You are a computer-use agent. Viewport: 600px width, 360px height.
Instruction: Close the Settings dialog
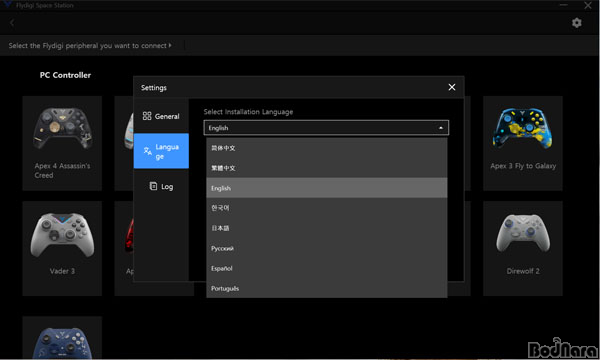pyautogui.click(x=452, y=87)
